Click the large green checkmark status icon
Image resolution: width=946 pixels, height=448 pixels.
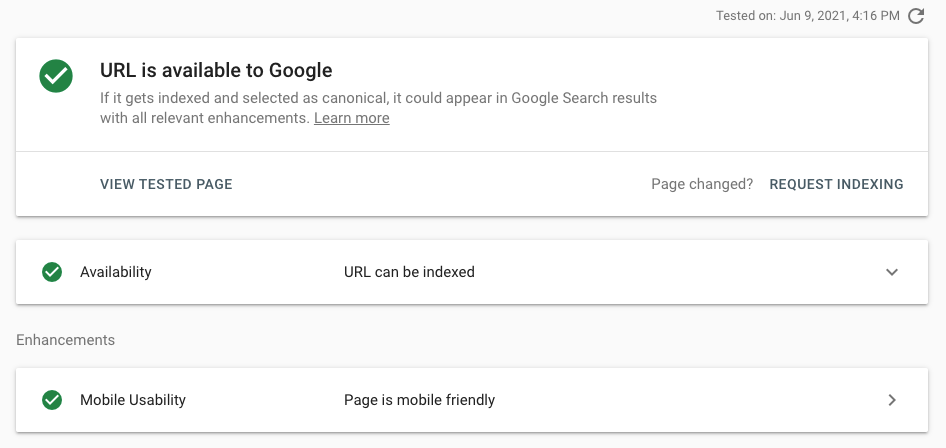pos(56,76)
